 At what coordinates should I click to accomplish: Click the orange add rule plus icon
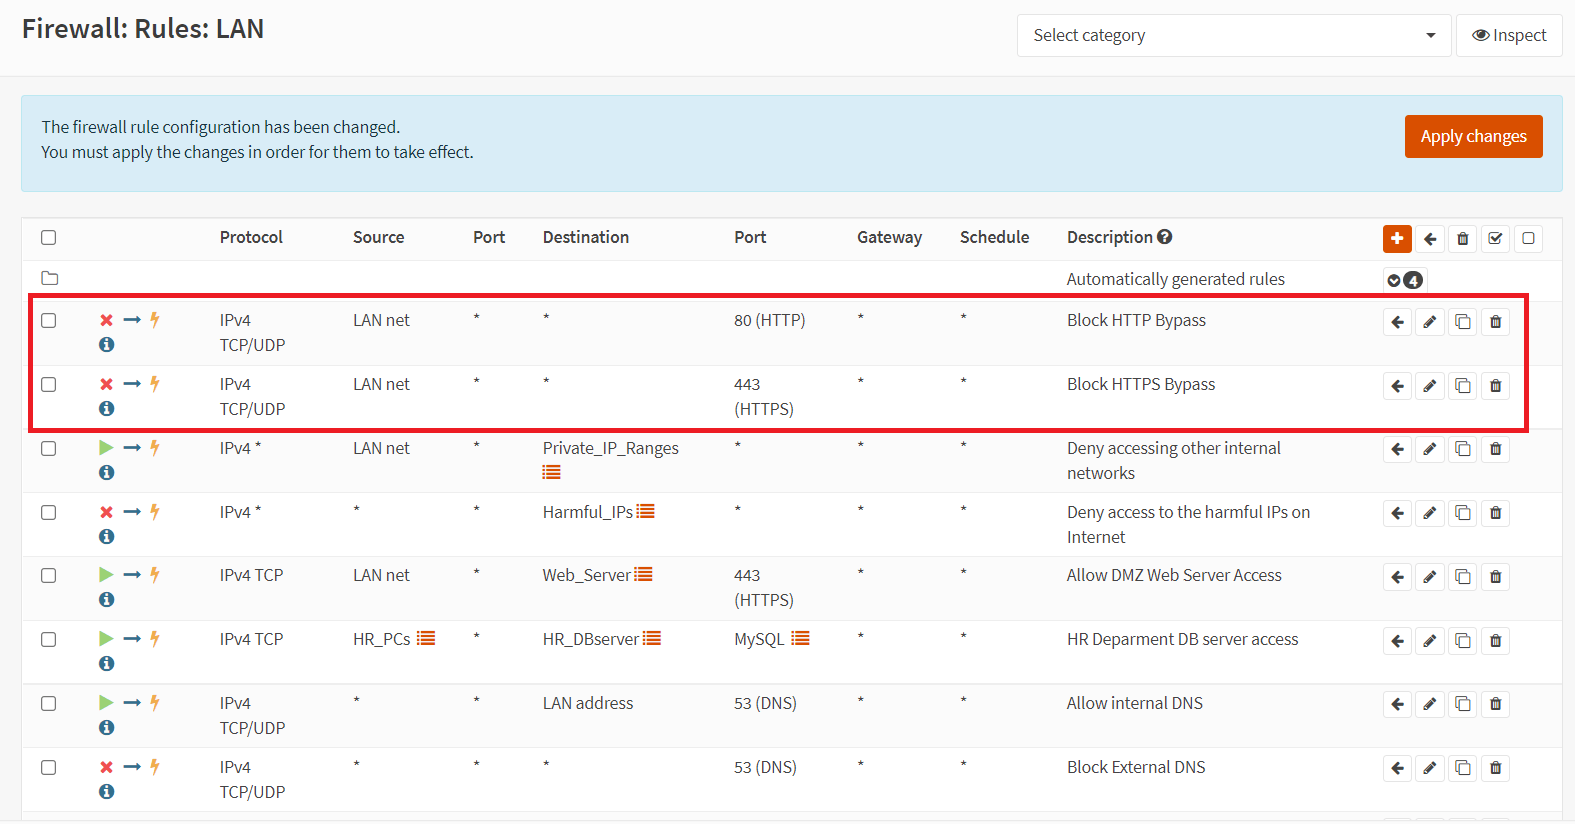pos(1397,238)
